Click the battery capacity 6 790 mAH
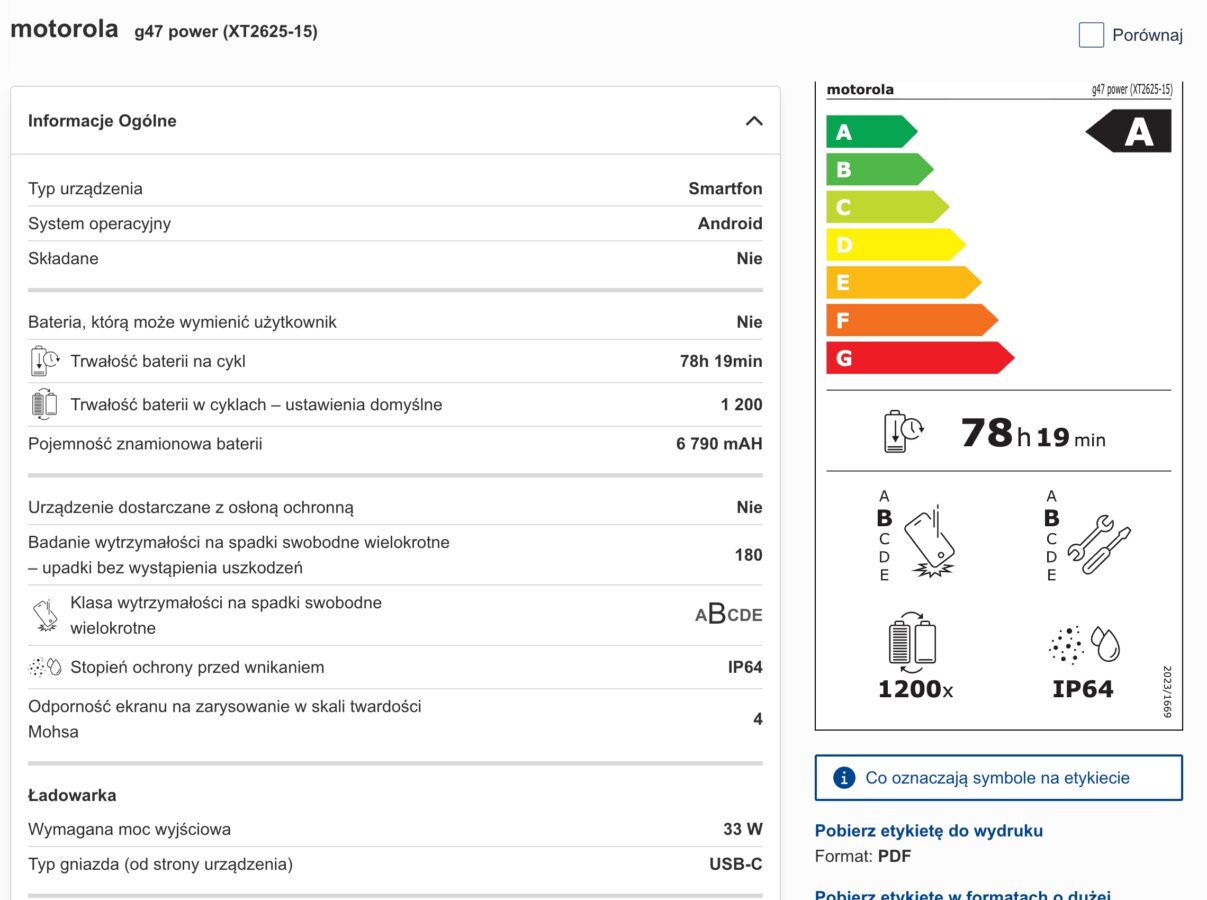This screenshot has height=900, width=1207. coord(719,443)
